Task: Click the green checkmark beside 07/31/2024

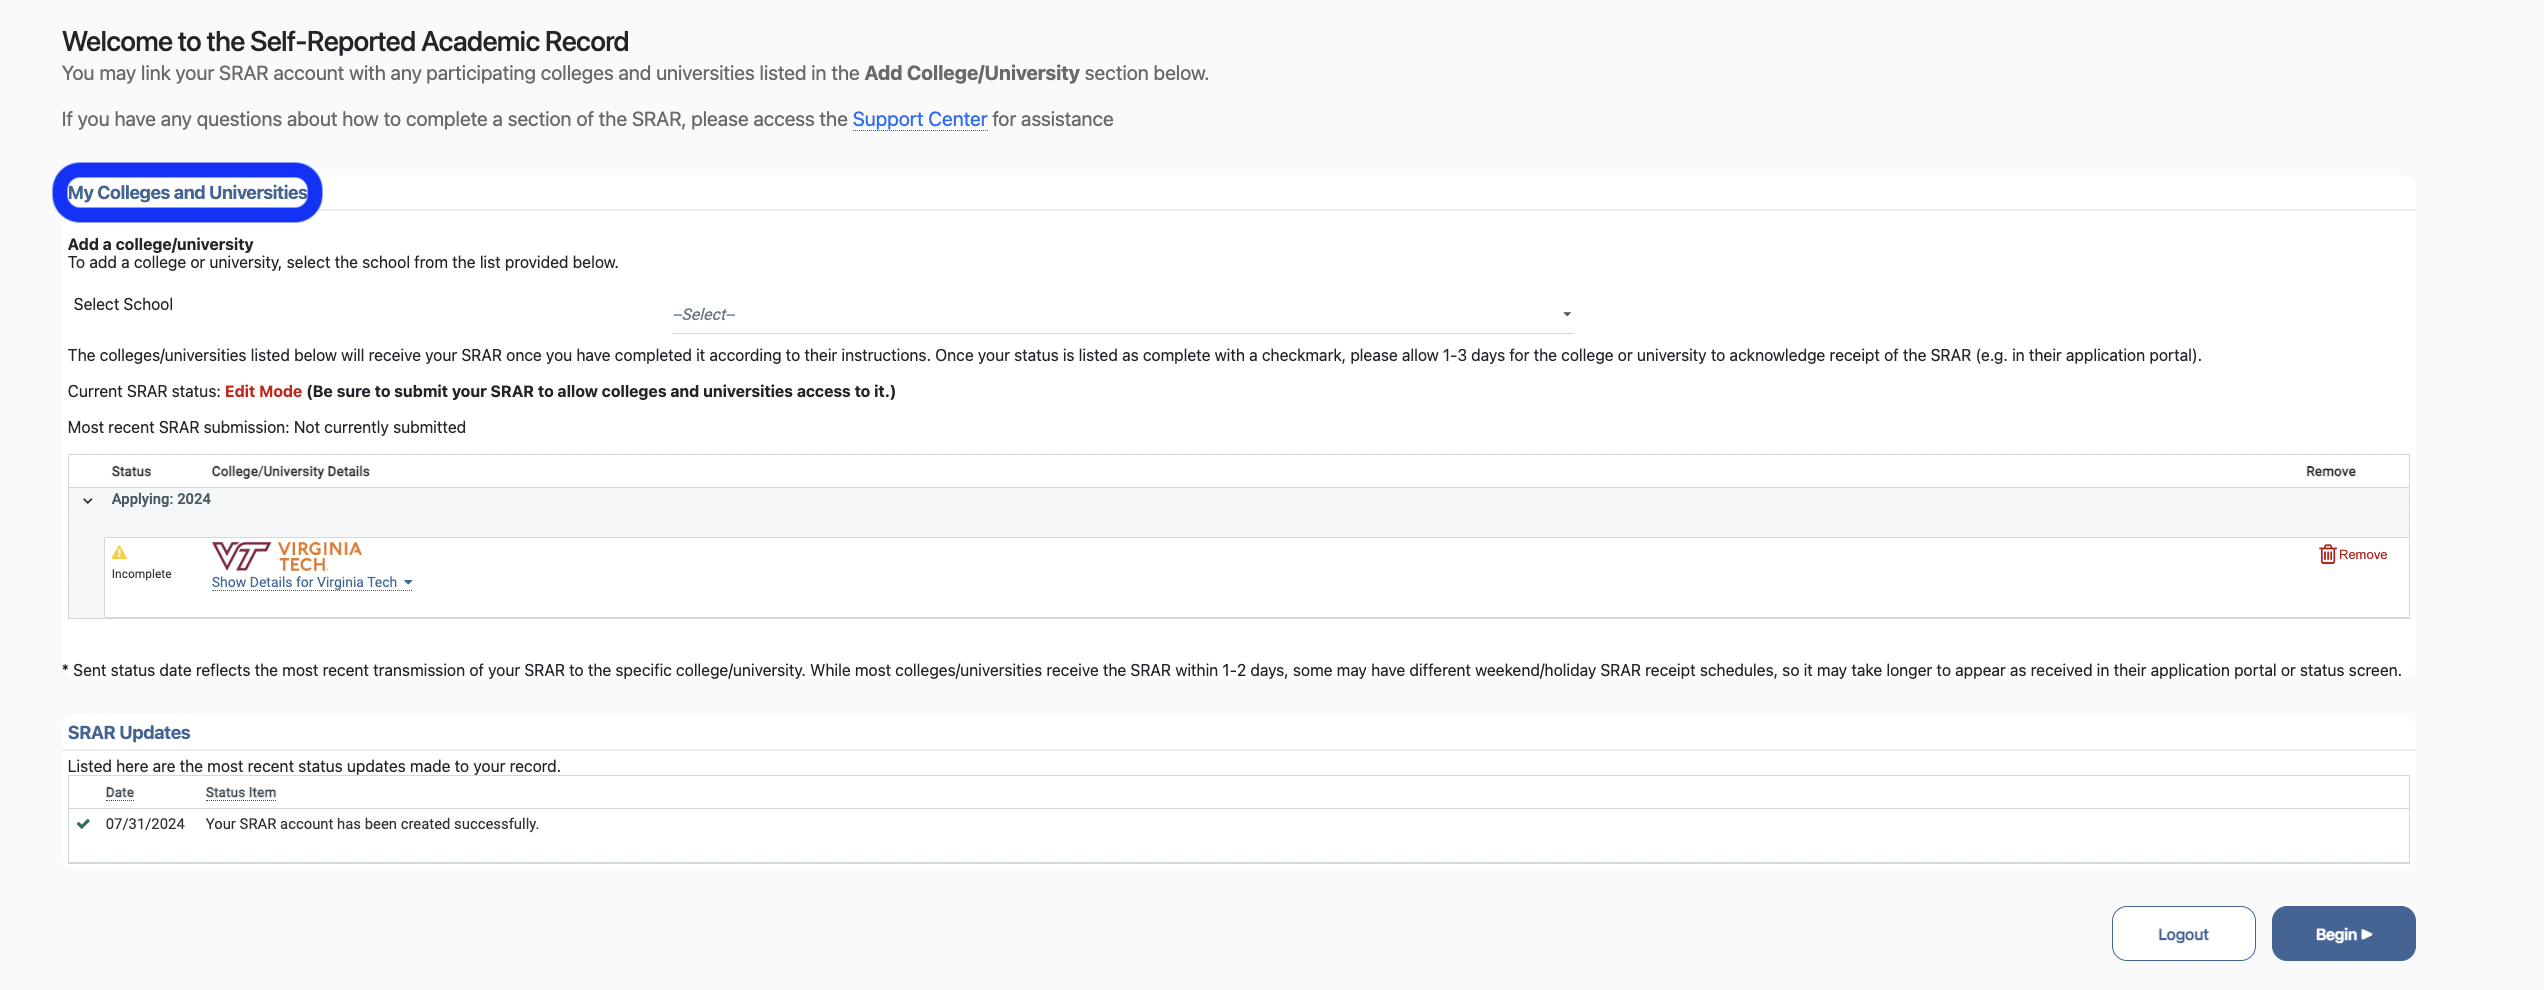Action: click(84, 824)
